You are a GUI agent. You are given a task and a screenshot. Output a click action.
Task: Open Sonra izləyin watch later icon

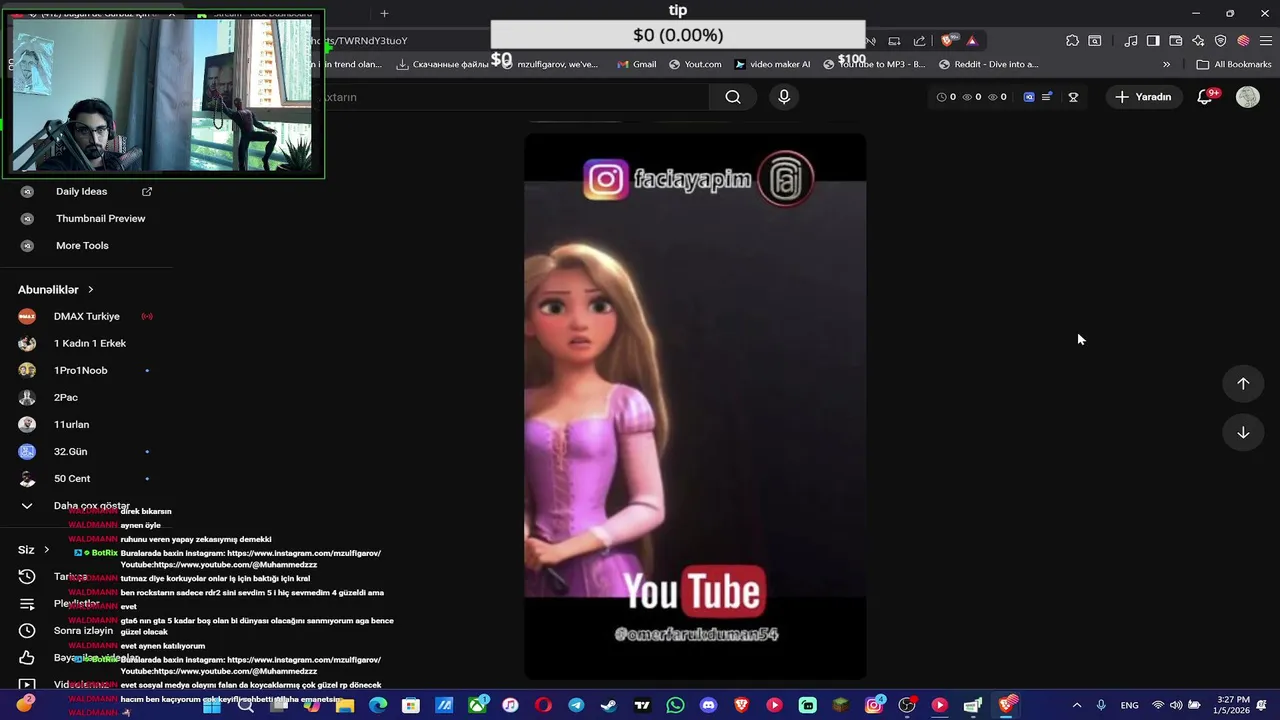coord(27,631)
